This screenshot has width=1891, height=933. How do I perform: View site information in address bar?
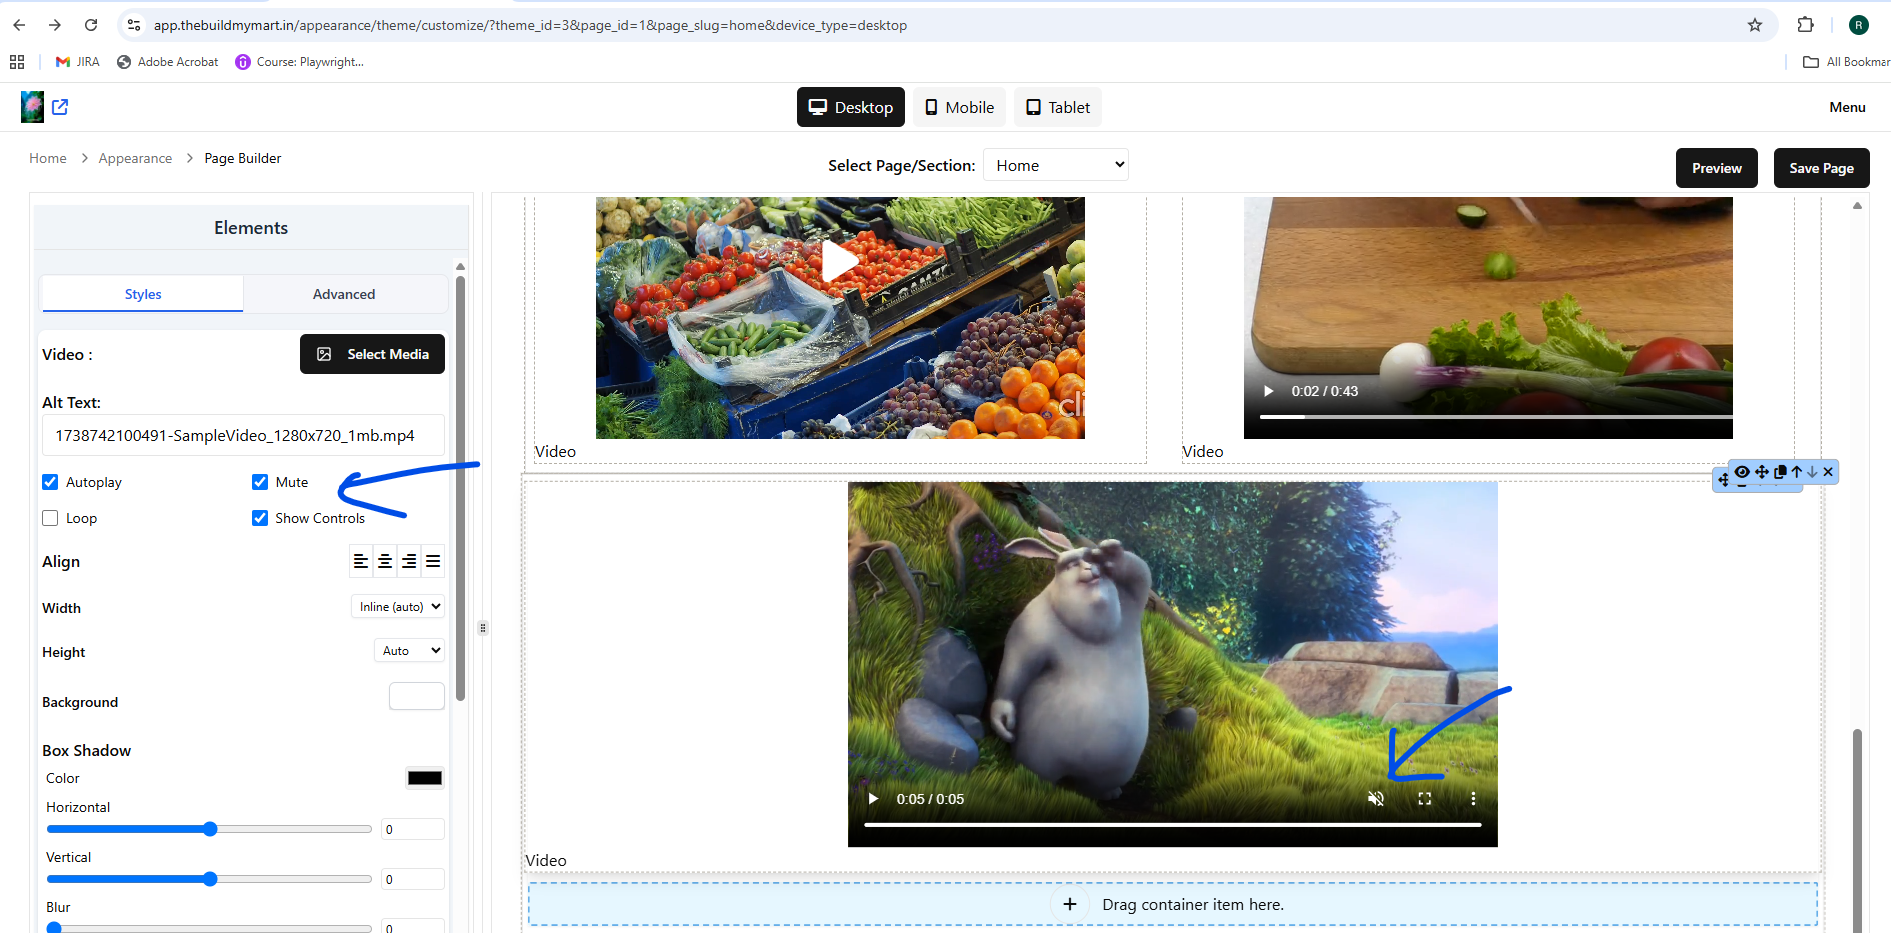coord(134,25)
